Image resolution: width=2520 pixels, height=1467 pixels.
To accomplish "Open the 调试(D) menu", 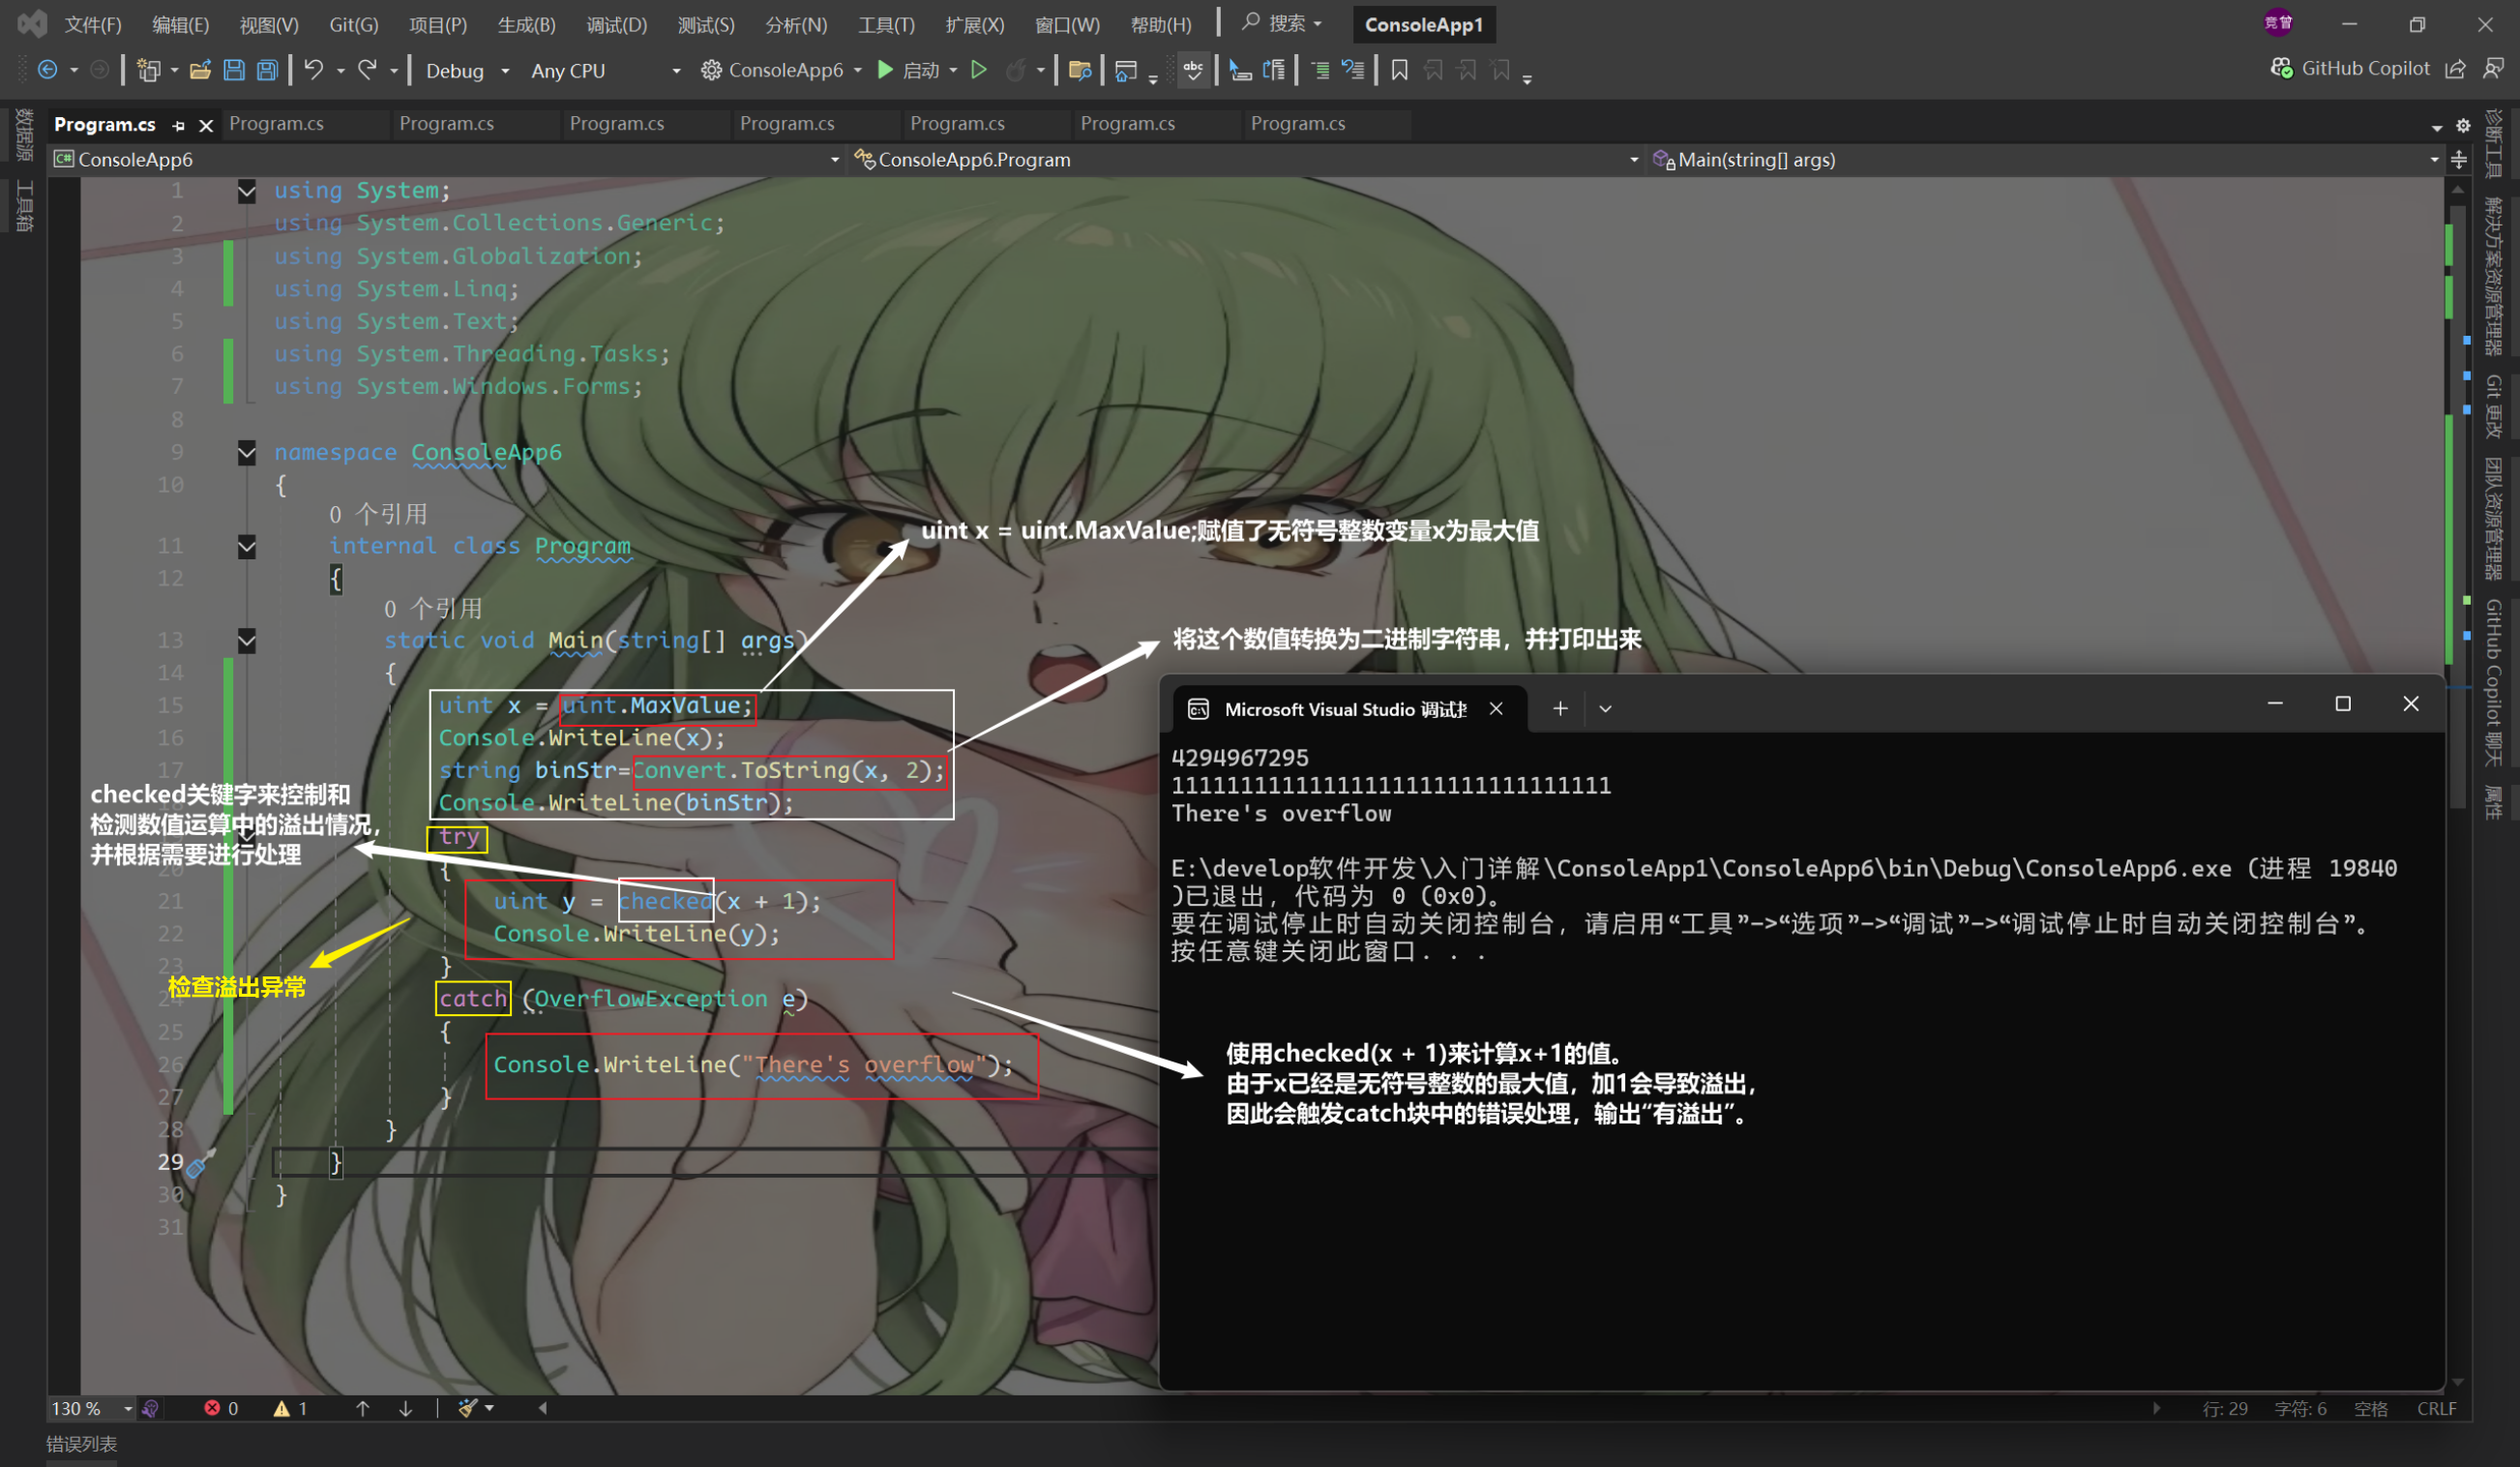I will coord(616,25).
